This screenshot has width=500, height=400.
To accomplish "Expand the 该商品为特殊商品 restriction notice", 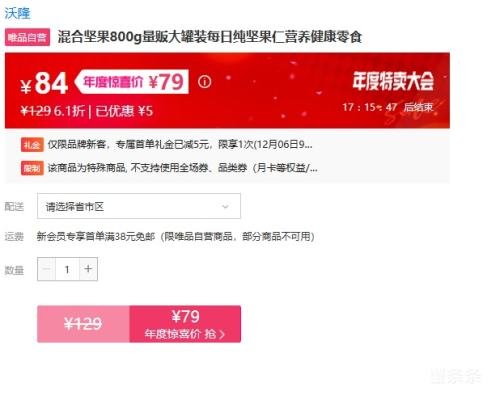I will click(182, 168).
